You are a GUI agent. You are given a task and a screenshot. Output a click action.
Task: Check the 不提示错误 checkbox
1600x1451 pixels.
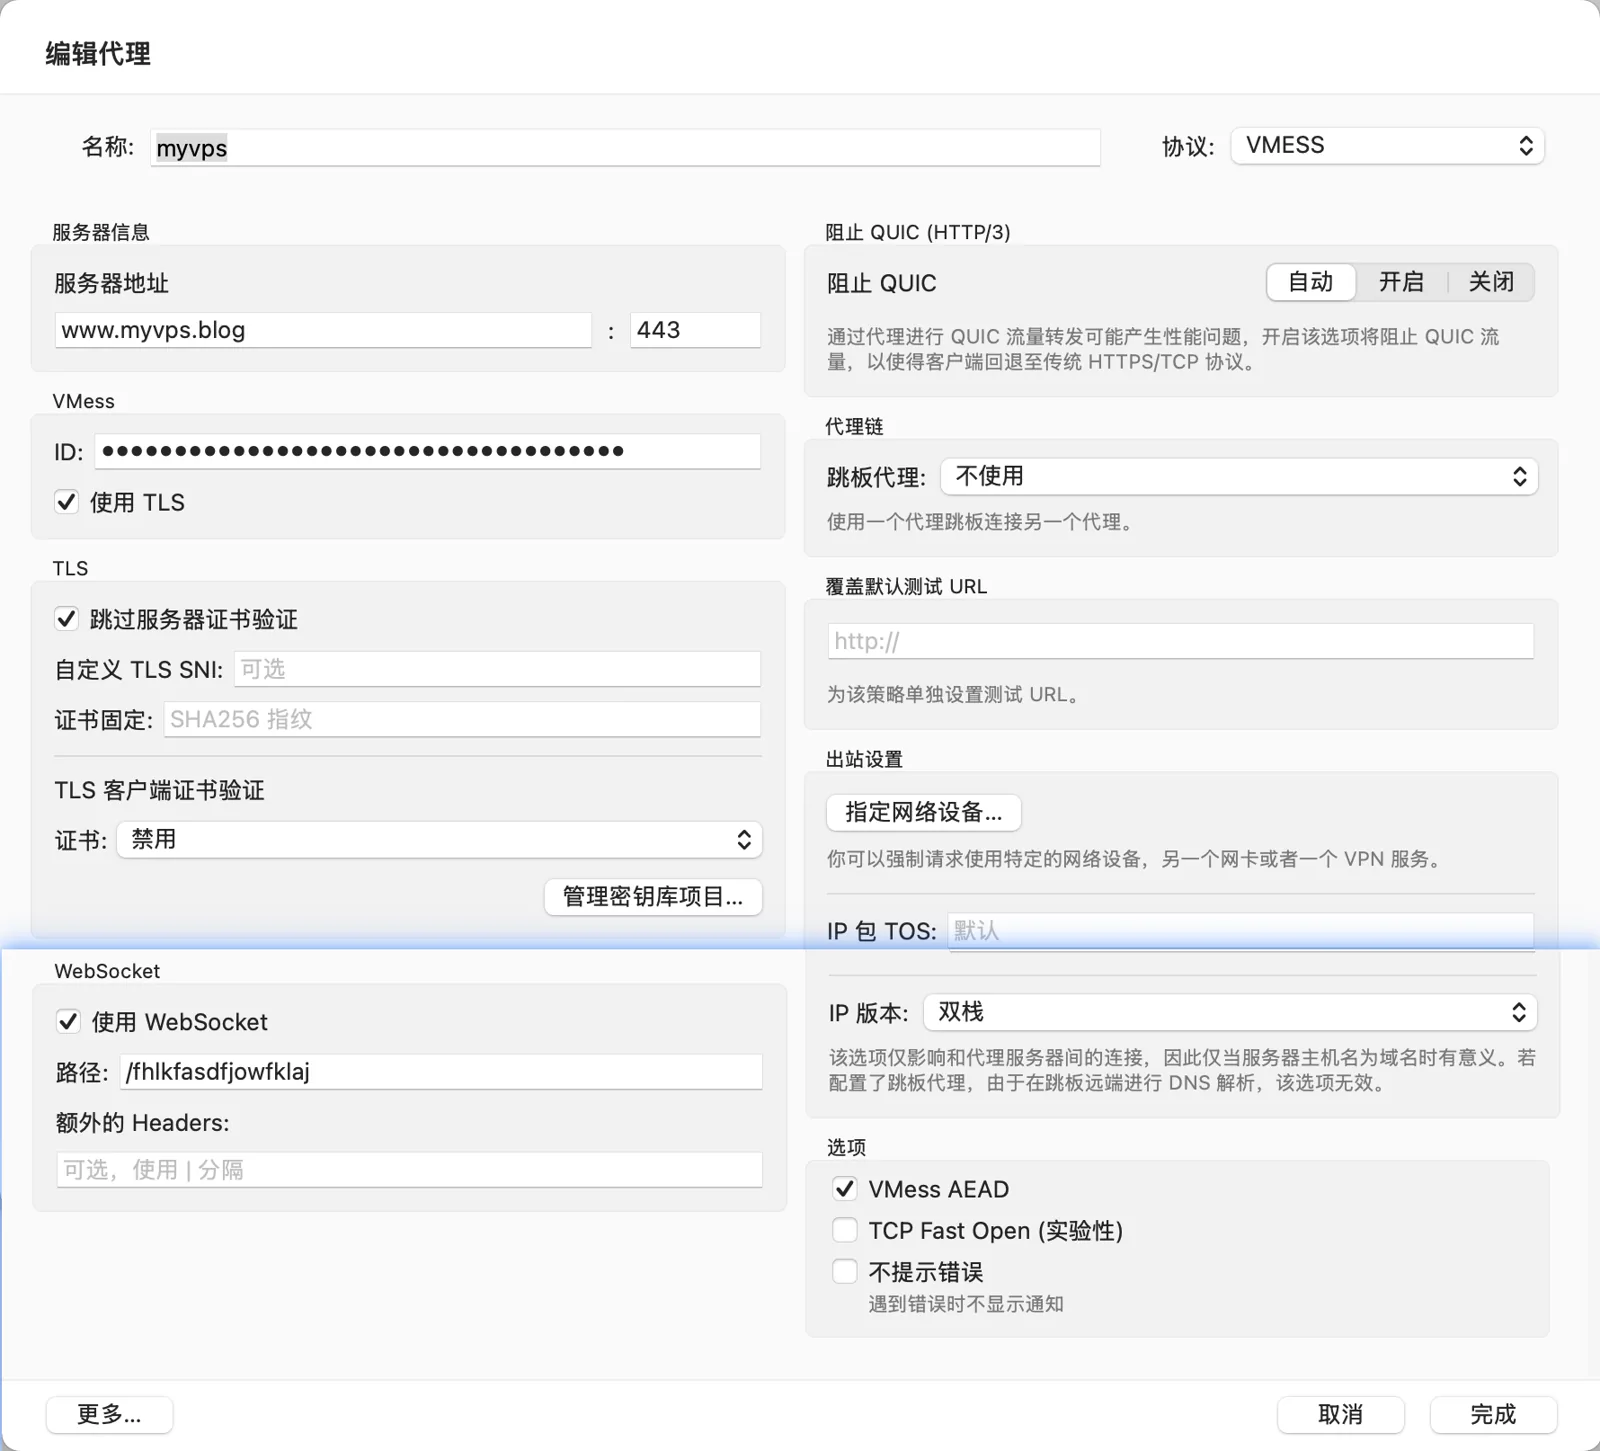tap(845, 1272)
